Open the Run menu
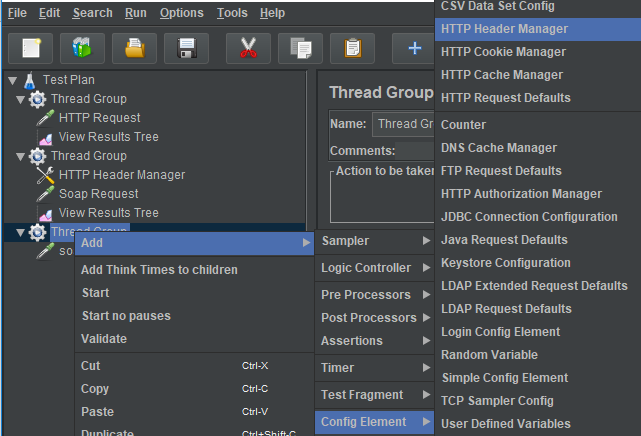The width and height of the screenshot is (641, 436). [136, 13]
